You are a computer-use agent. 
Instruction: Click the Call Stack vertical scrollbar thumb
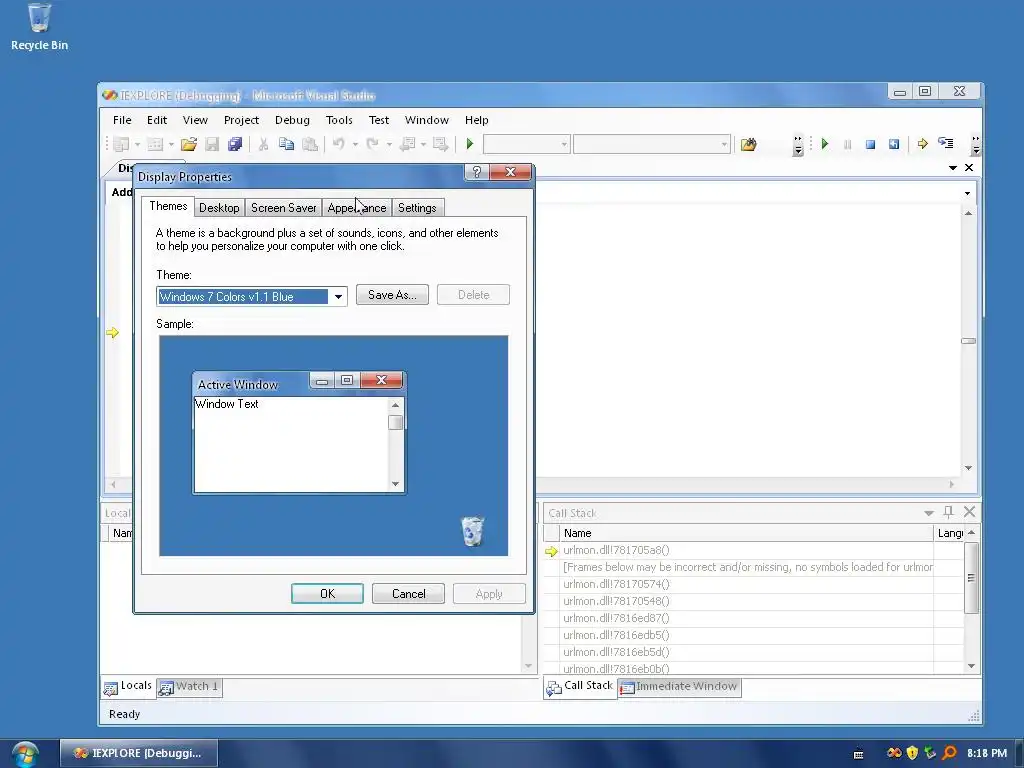971,577
